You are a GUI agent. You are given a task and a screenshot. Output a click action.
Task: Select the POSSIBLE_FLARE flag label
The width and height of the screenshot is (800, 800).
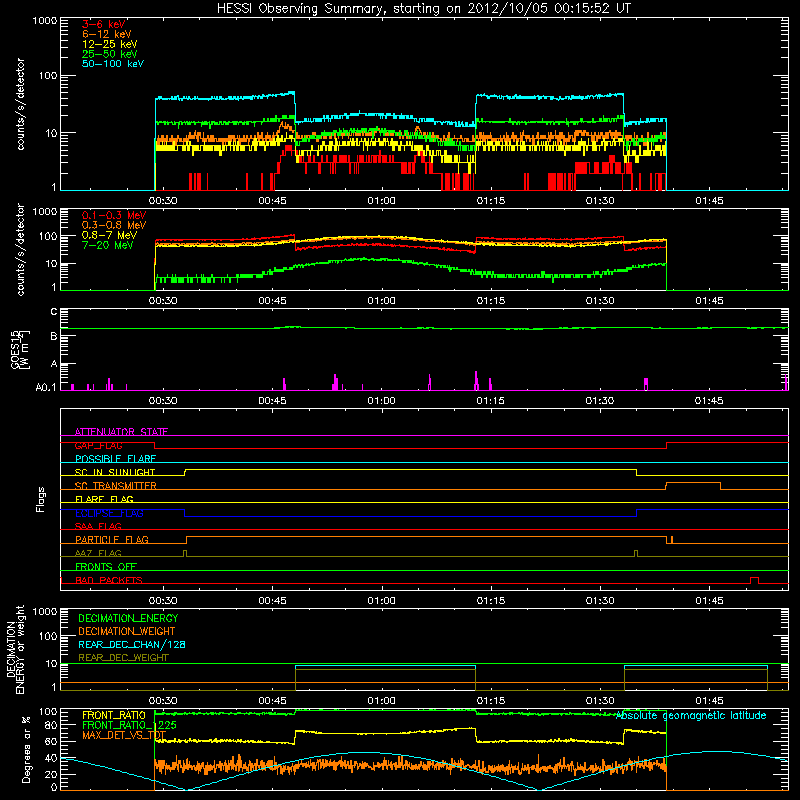coord(115,459)
